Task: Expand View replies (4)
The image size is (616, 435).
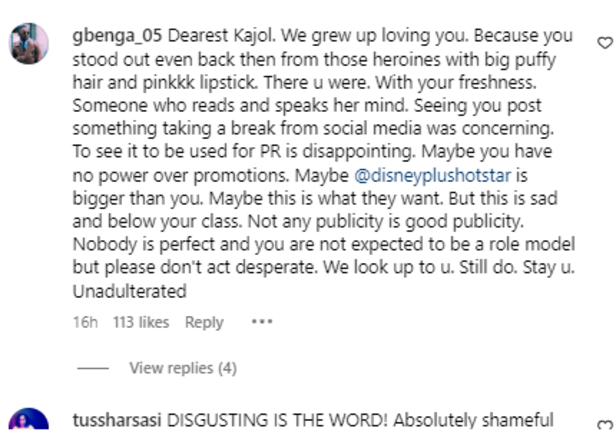Action: pos(183,368)
